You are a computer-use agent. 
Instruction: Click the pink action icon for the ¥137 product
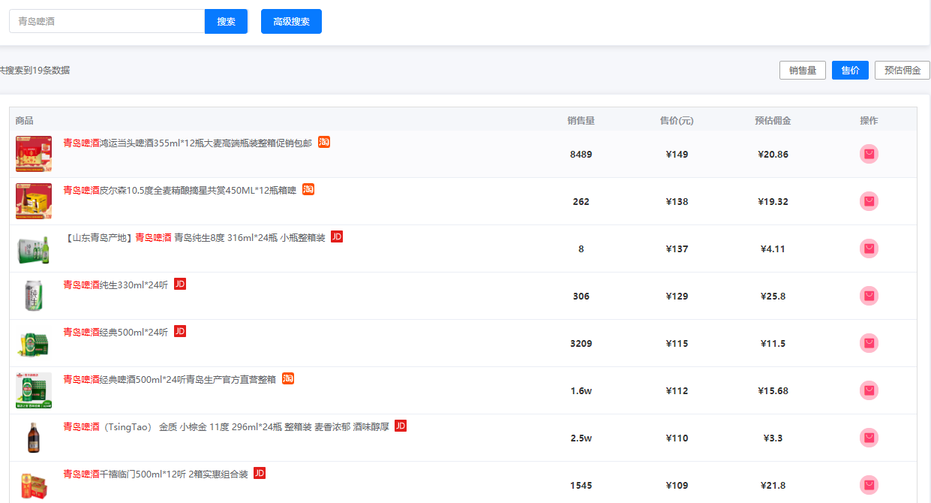[x=869, y=248]
